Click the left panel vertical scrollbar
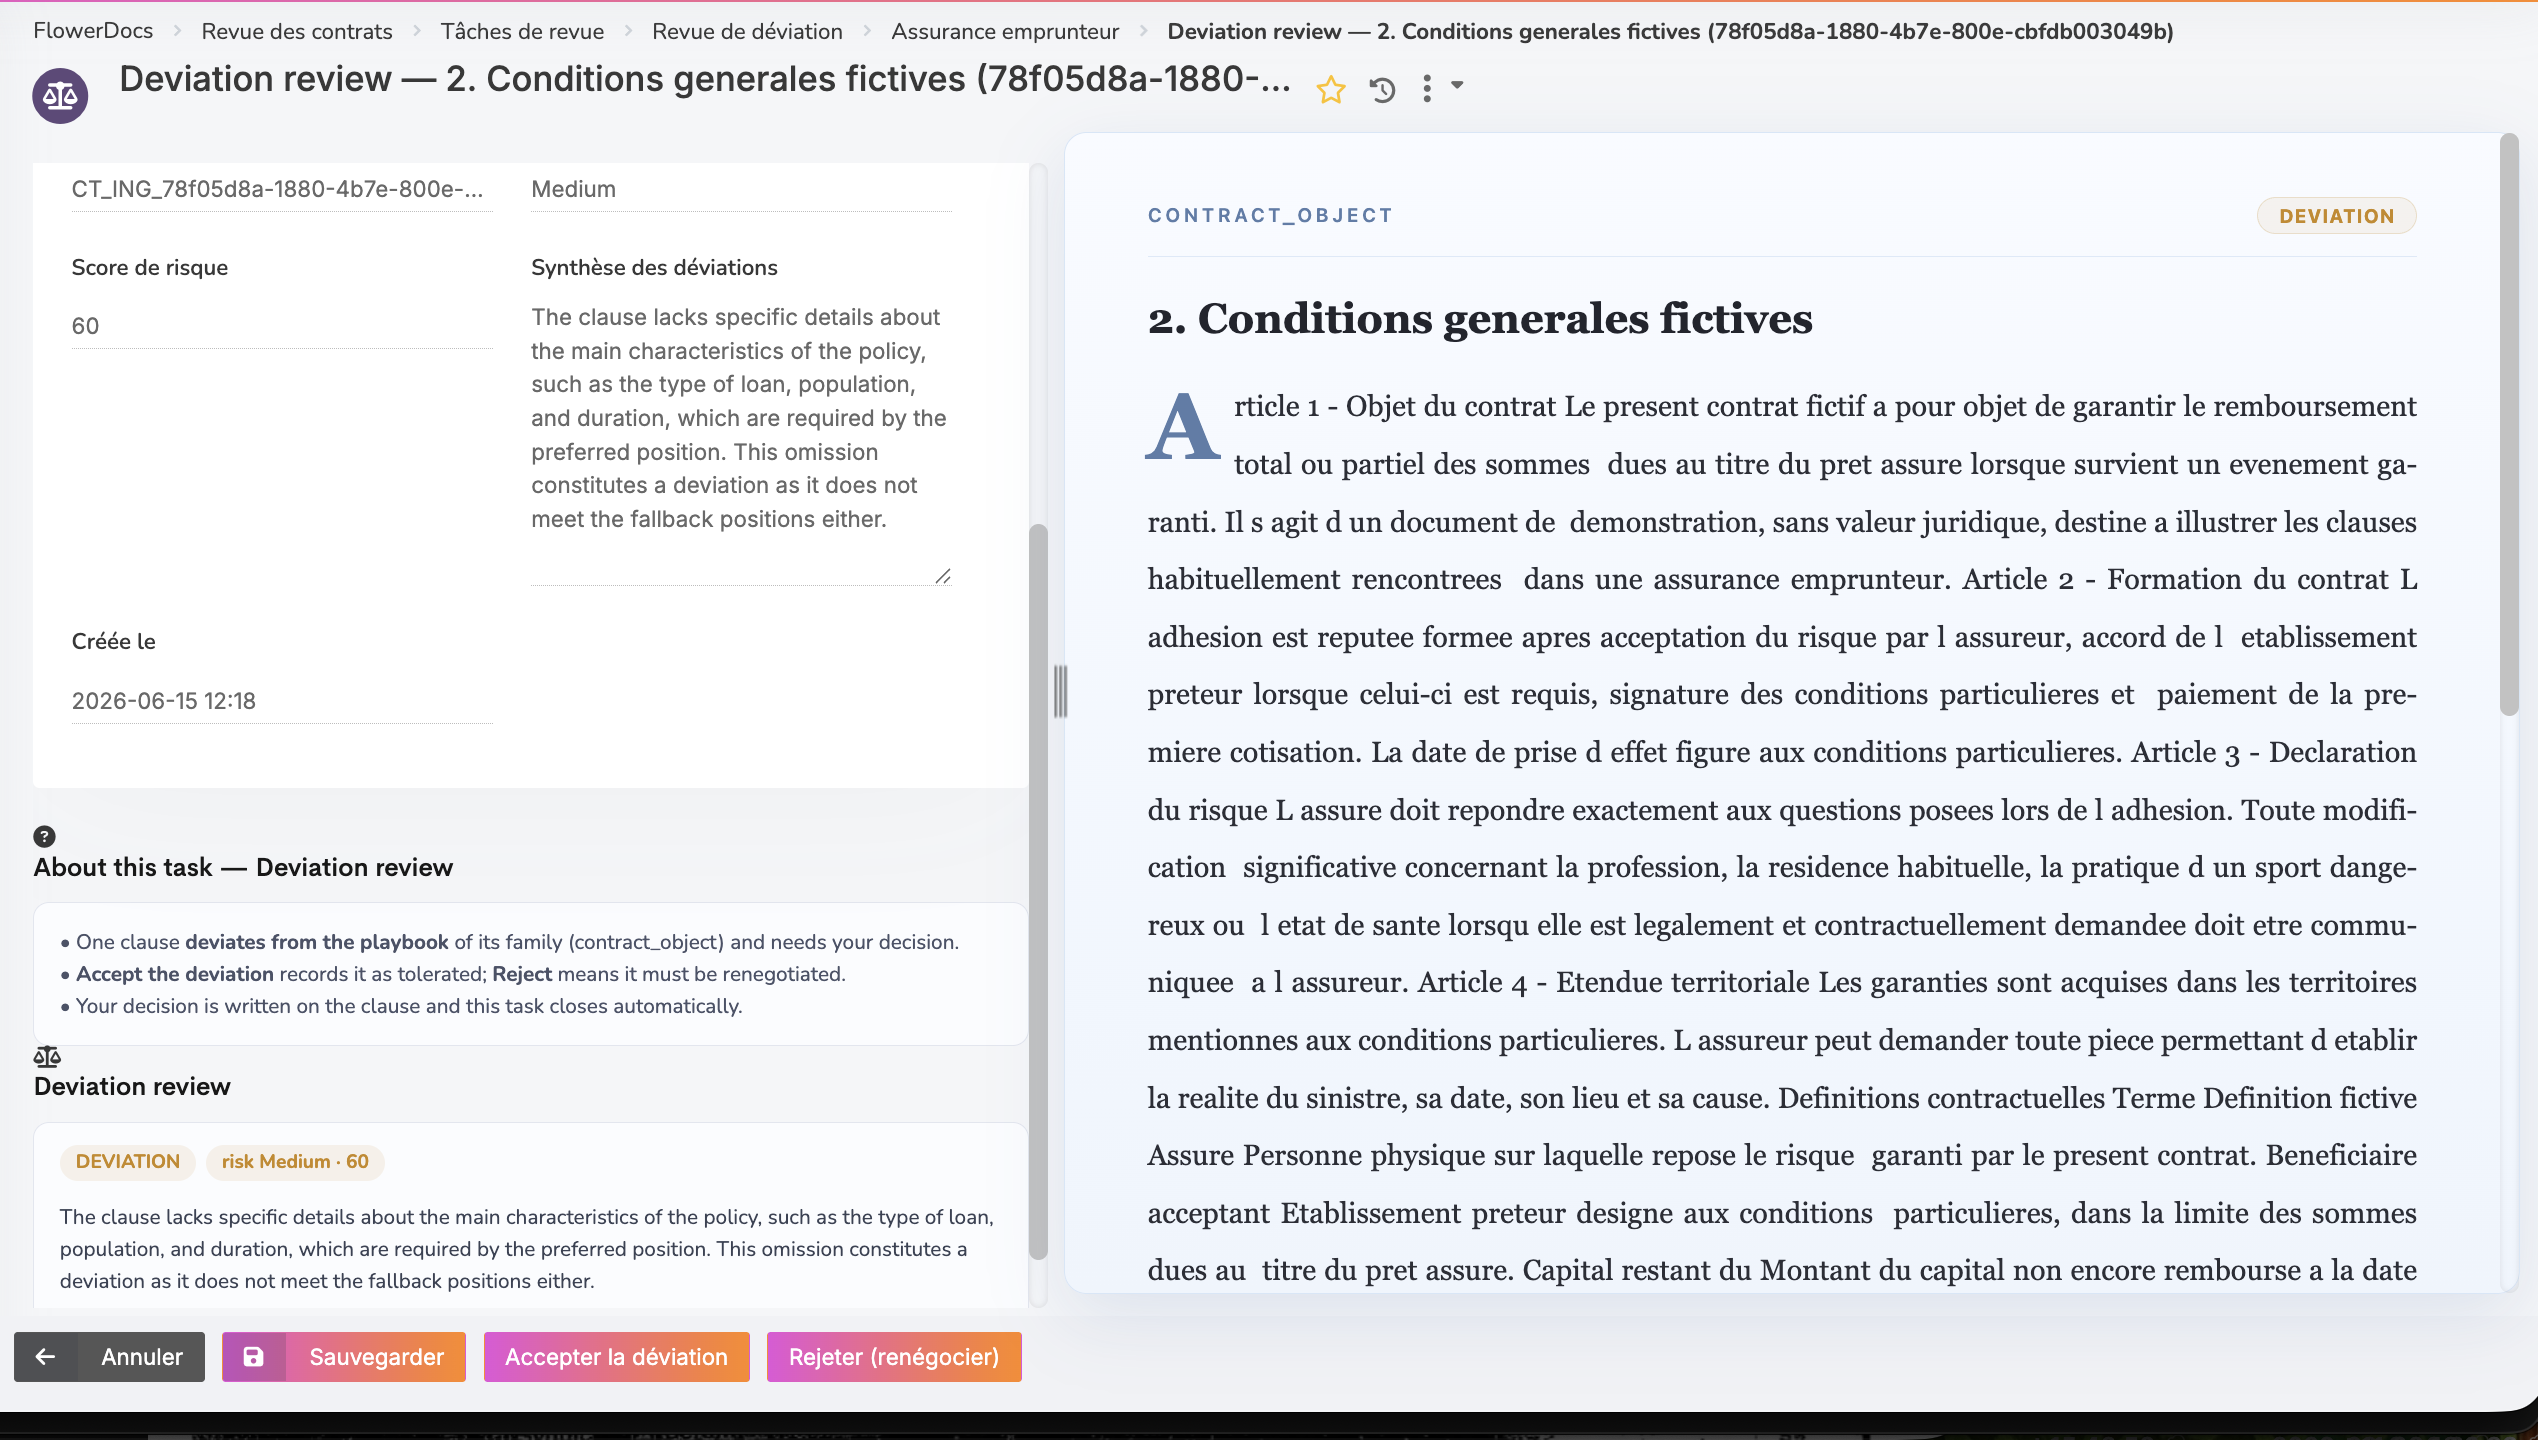Image resolution: width=2538 pixels, height=1440 pixels. [1038, 890]
